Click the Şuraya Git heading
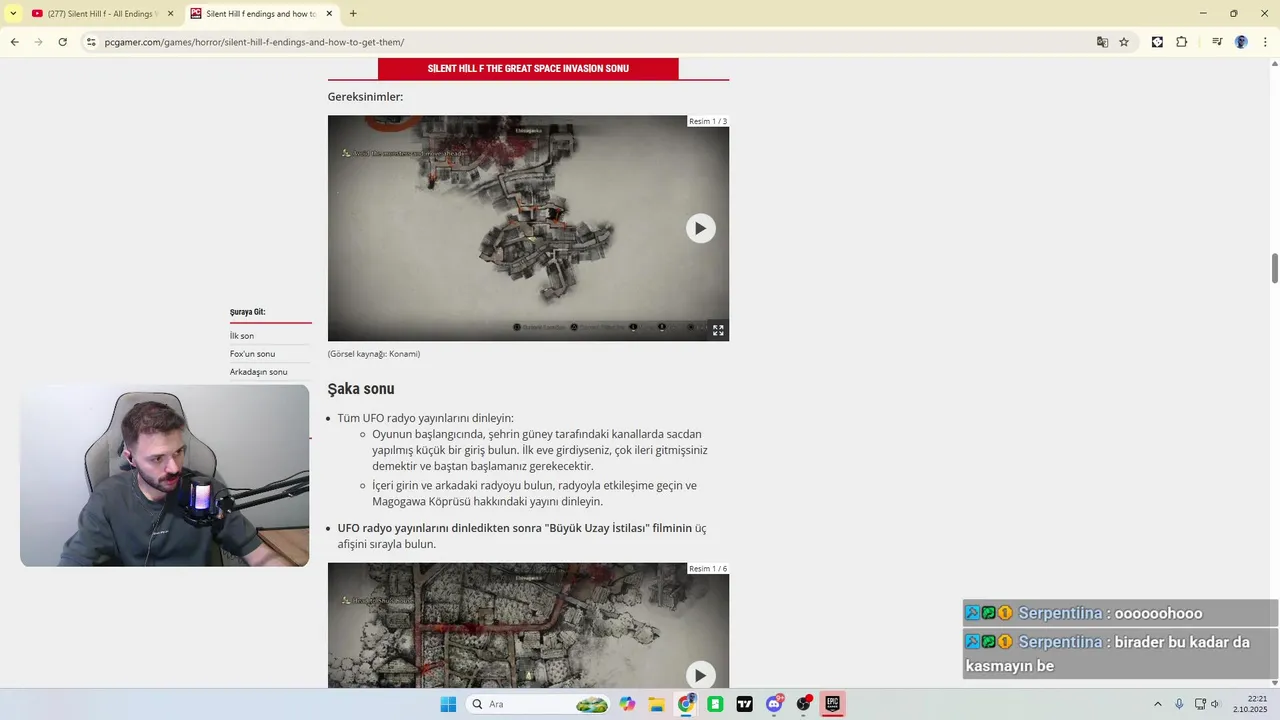Image resolution: width=1280 pixels, height=720 pixels. pyautogui.click(x=247, y=312)
